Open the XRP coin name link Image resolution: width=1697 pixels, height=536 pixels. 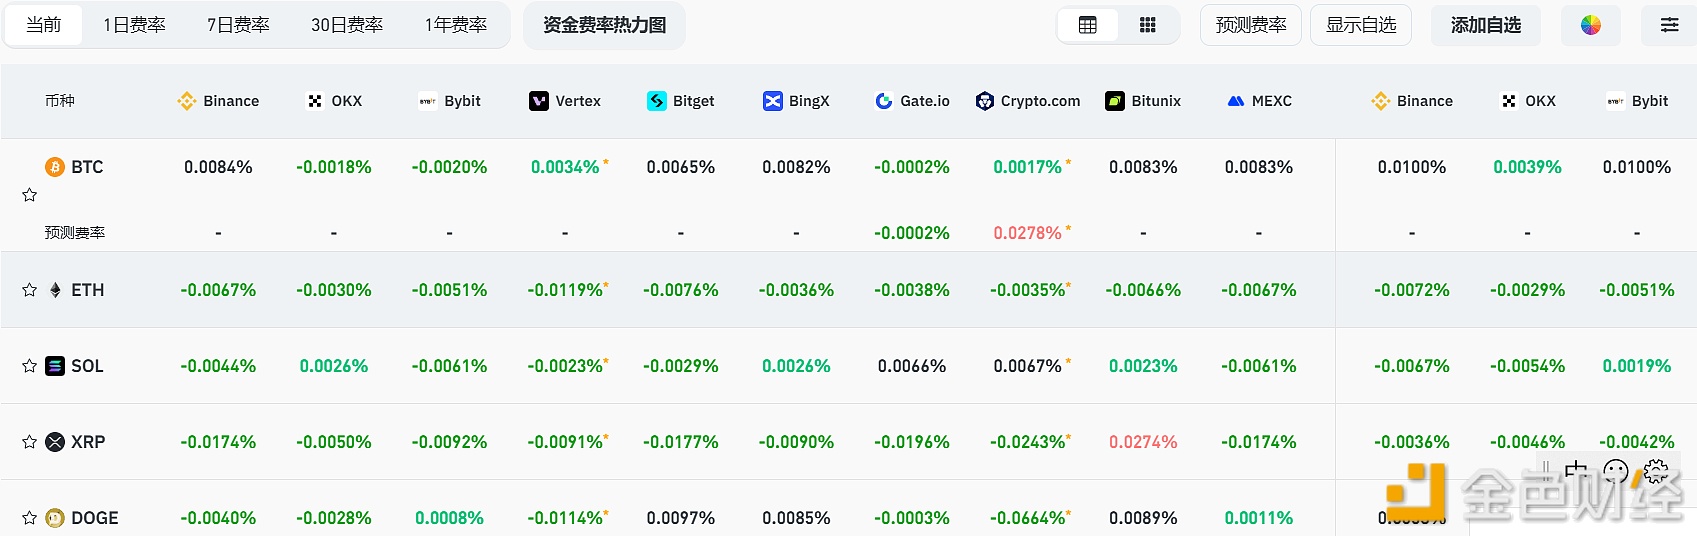coord(88,442)
